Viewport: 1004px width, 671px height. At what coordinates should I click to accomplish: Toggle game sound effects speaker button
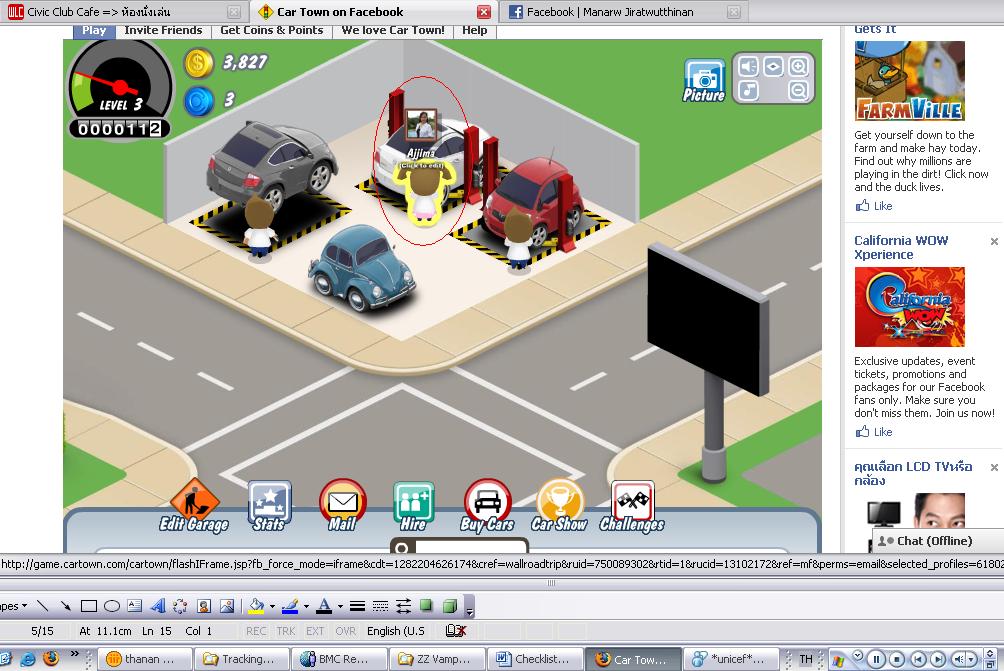pyautogui.click(x=748, y=67)
